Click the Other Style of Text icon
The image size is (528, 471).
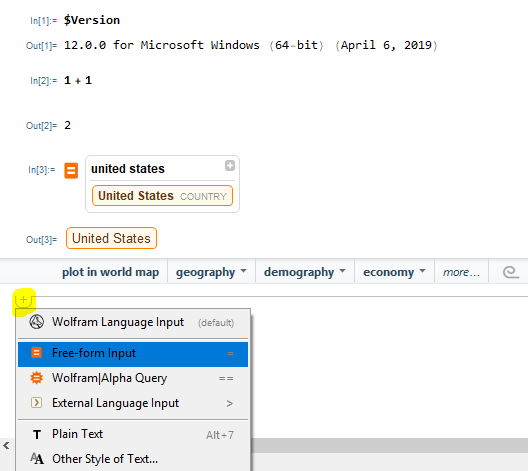(37, 459)
